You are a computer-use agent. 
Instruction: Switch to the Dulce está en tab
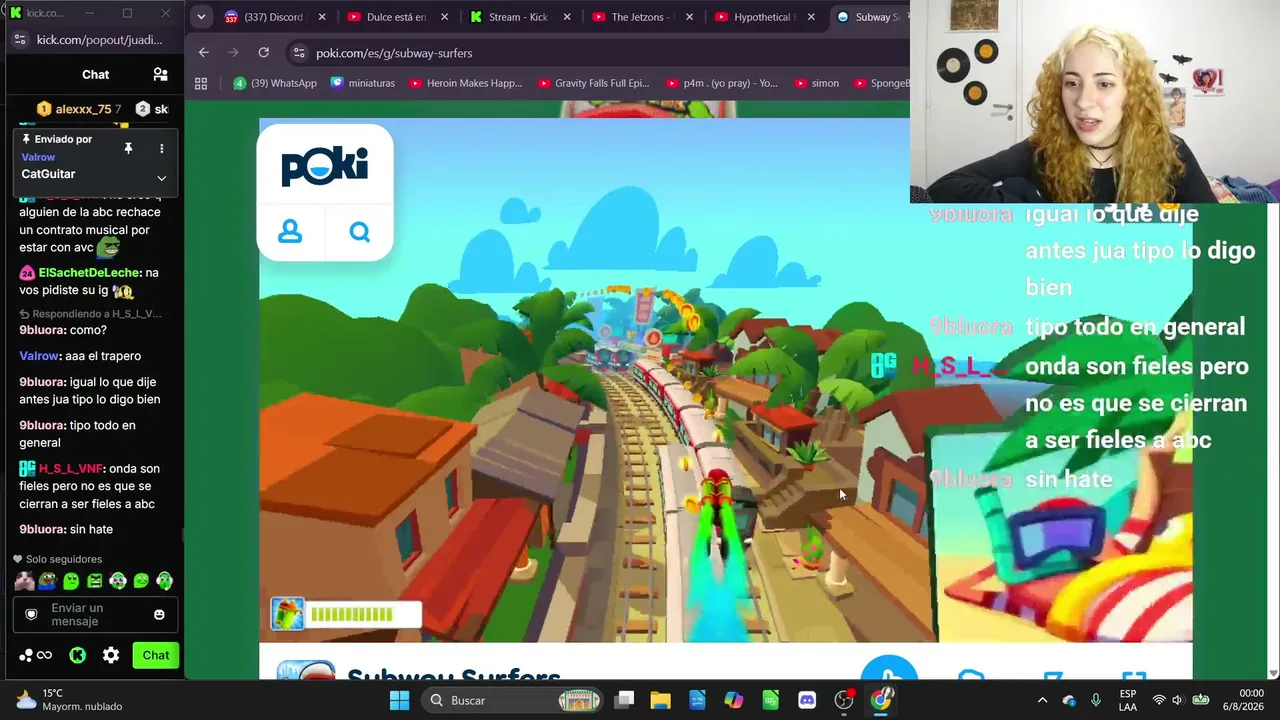396,17
